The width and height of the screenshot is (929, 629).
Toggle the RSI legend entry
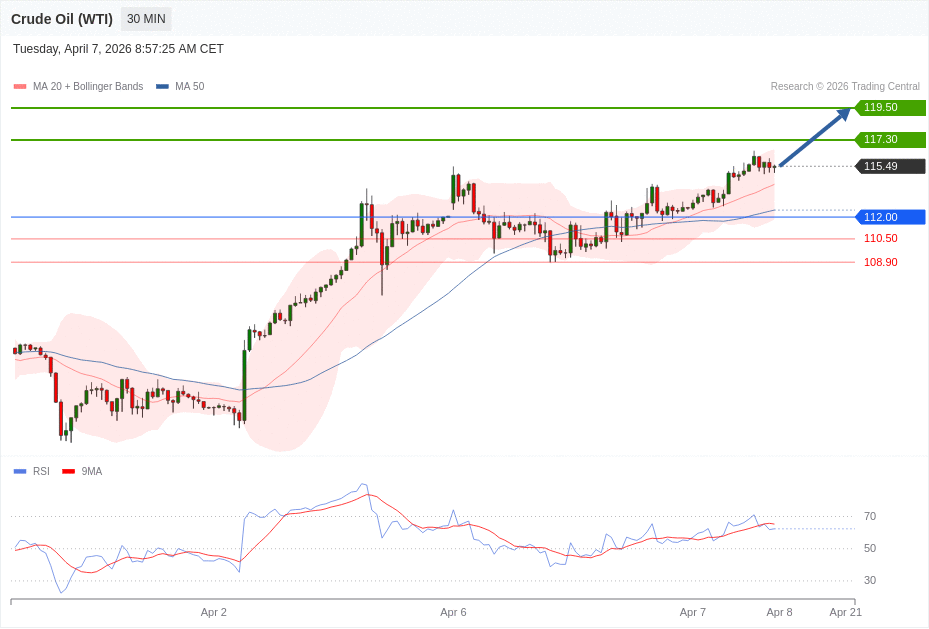coord(40,471)
